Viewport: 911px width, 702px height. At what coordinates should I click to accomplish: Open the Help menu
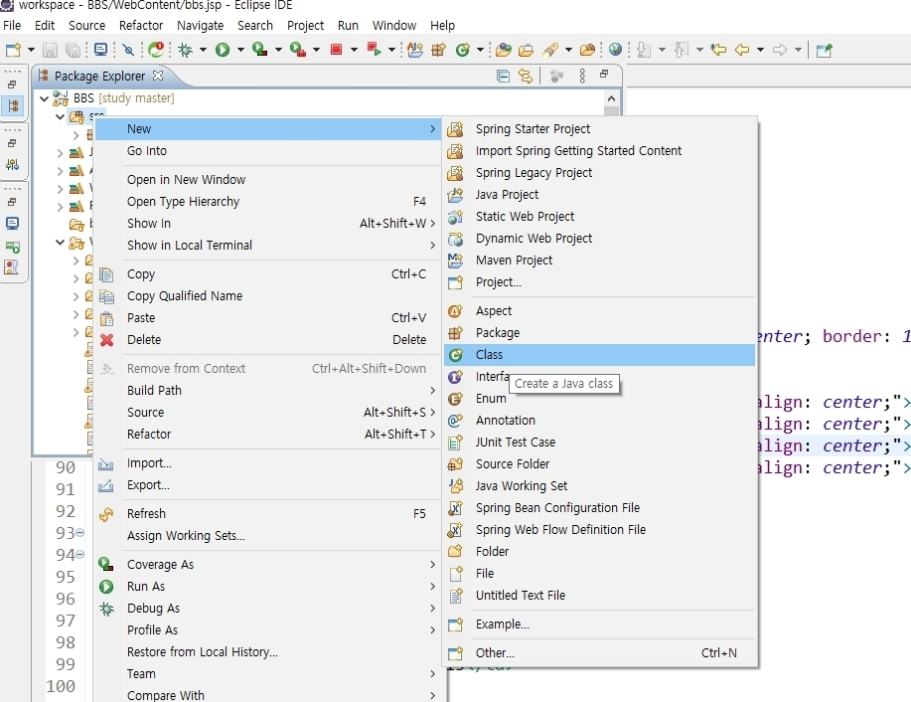(x=442, y=26)
